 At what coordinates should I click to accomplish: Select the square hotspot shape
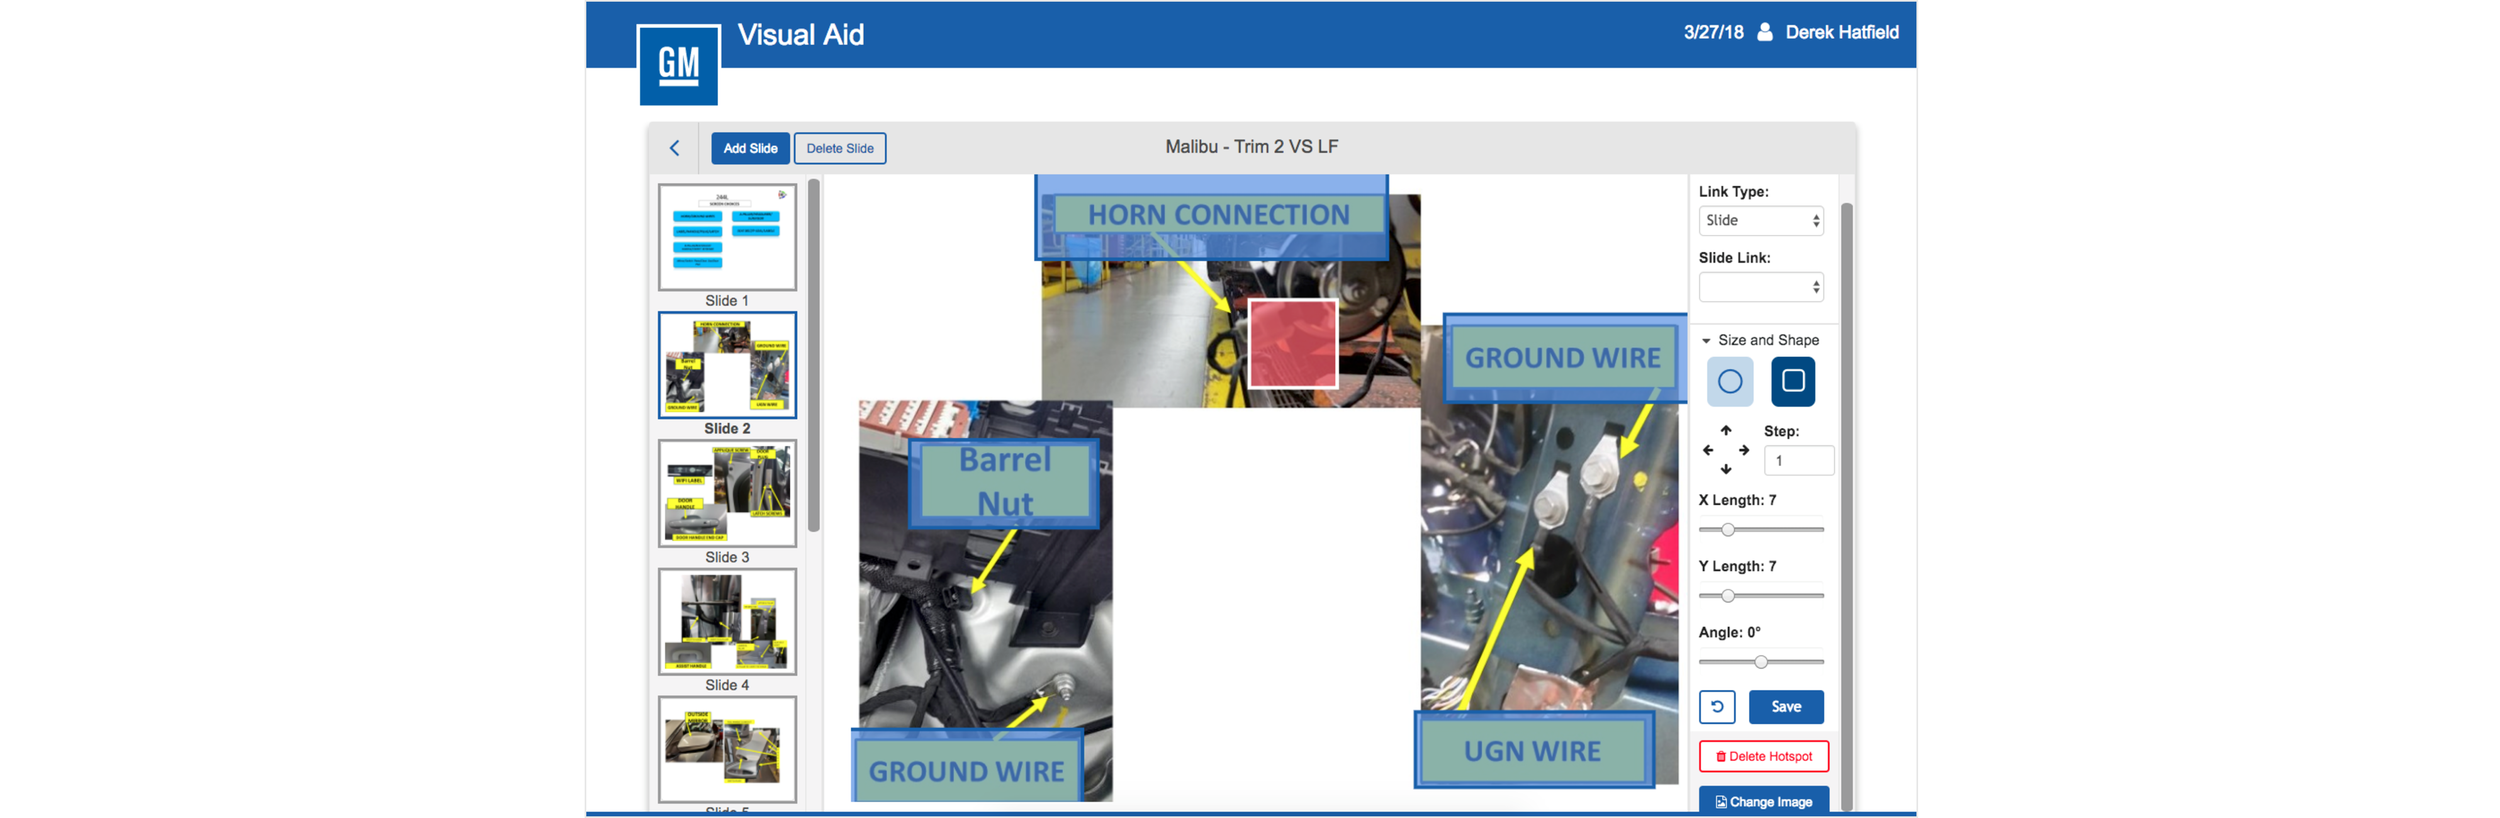click(1793, 381)
